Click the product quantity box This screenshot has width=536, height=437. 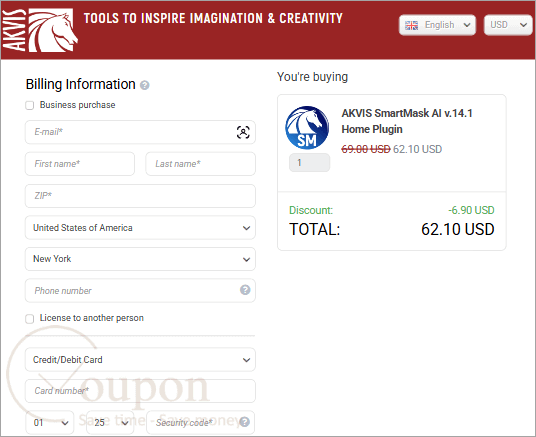309,162
